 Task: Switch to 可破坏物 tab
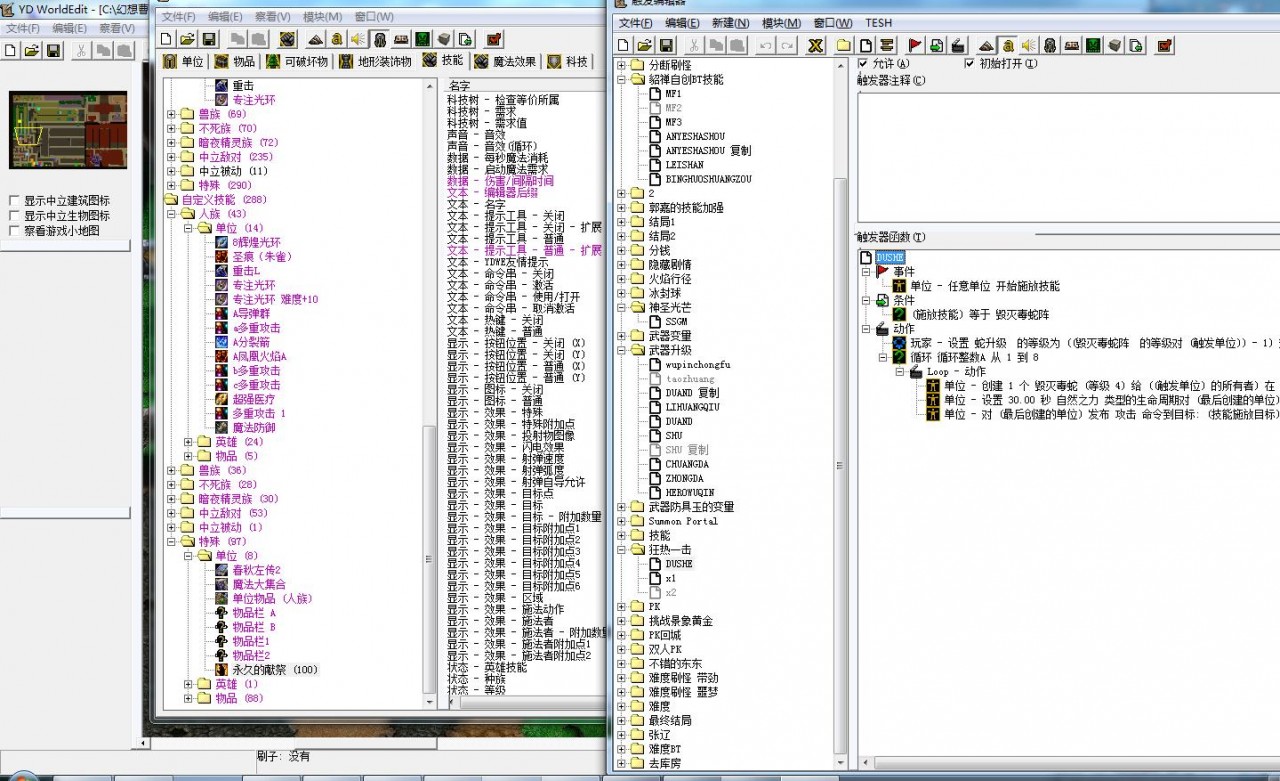click(298, 61)
